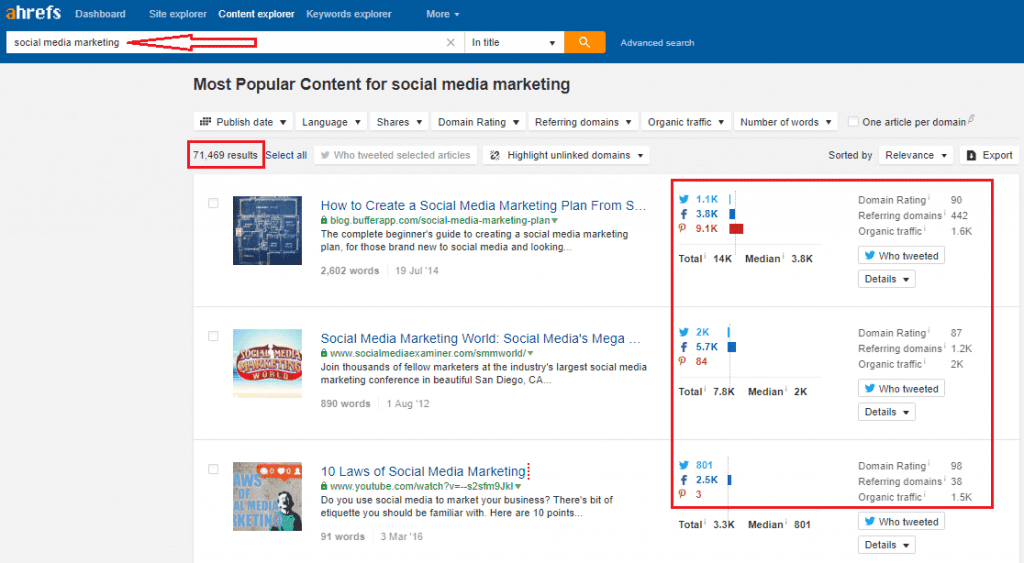Open the More navigation menu
1024x563 pixels.
[x=442, y=14]
